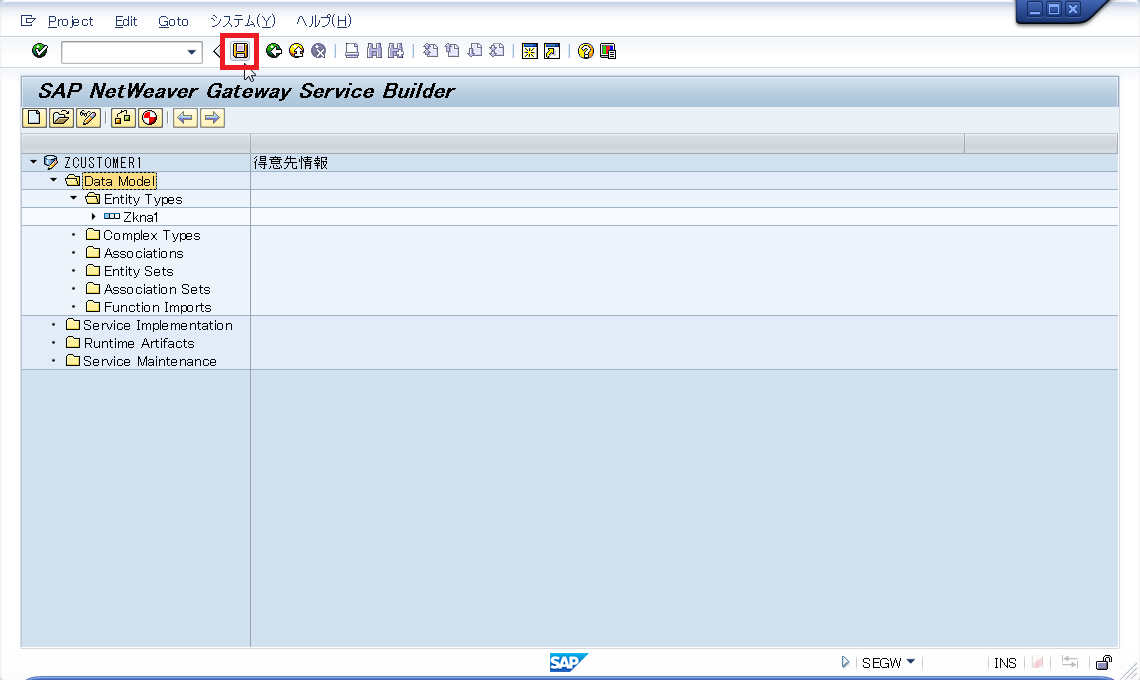Click the Generate Runtime Objects red icon
This screenshot has width=1140, height=680.
pyautogui.click(x=150, y=118)
